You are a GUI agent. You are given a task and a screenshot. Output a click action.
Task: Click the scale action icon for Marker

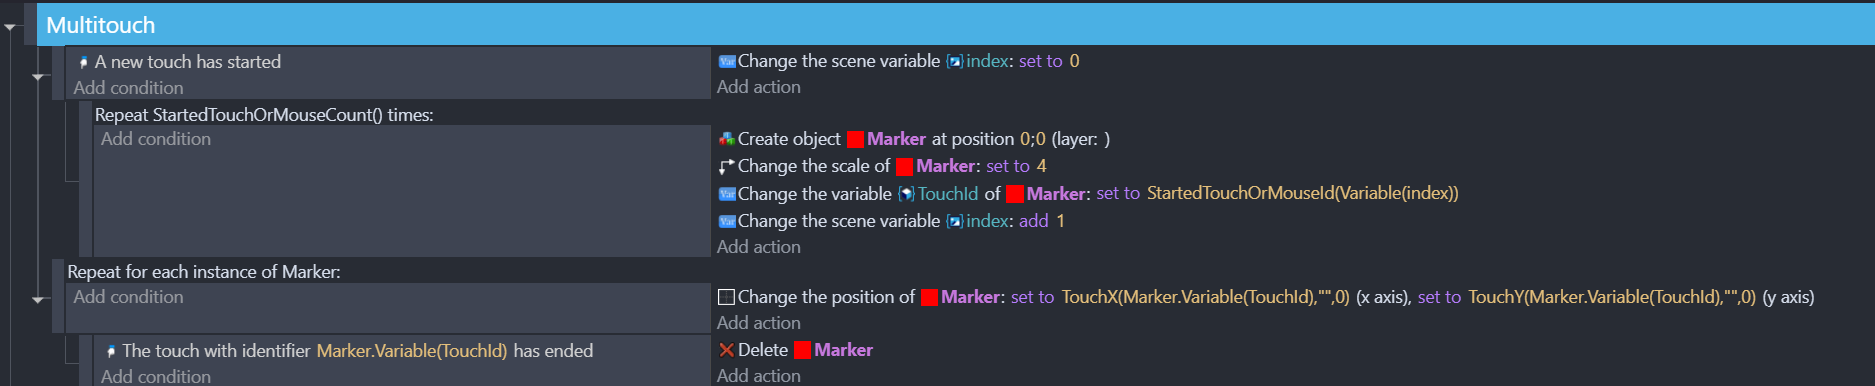point(727,166)
